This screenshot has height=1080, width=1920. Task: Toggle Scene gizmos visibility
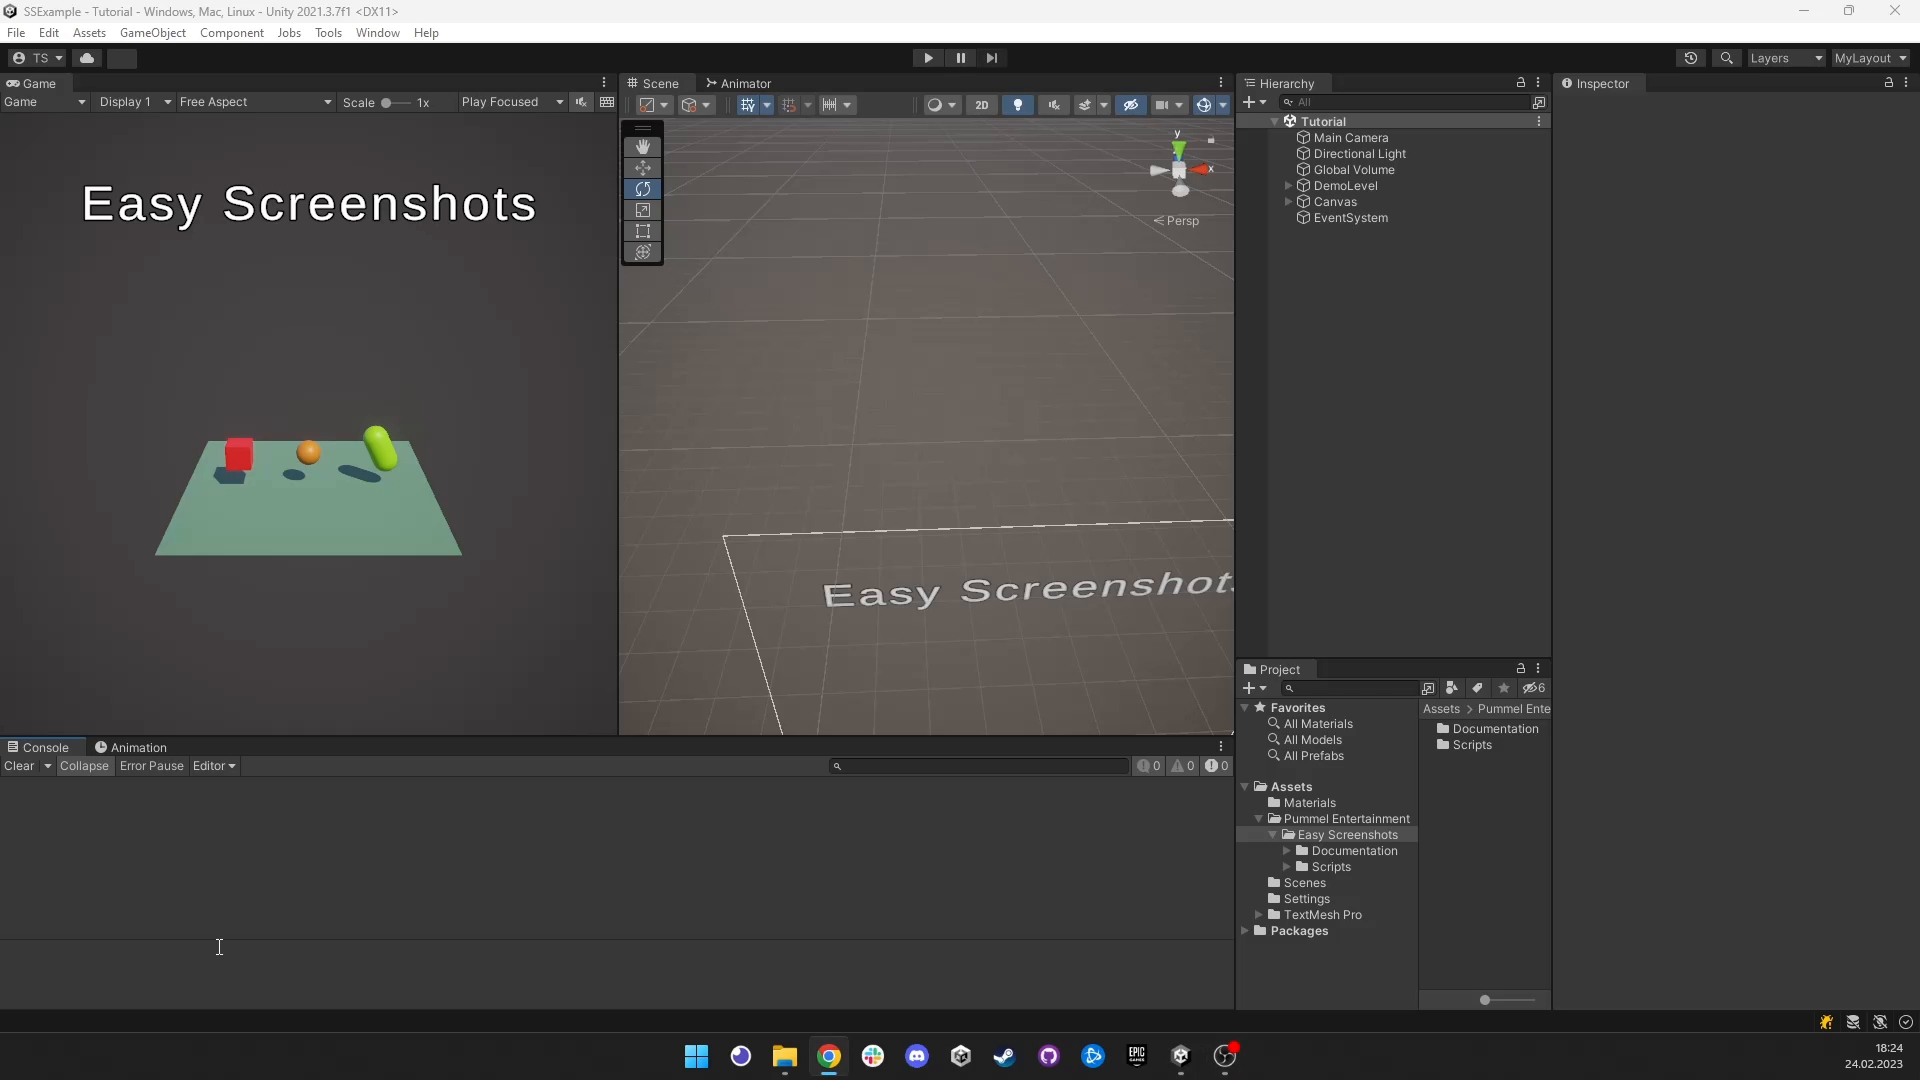point(1204,105)
